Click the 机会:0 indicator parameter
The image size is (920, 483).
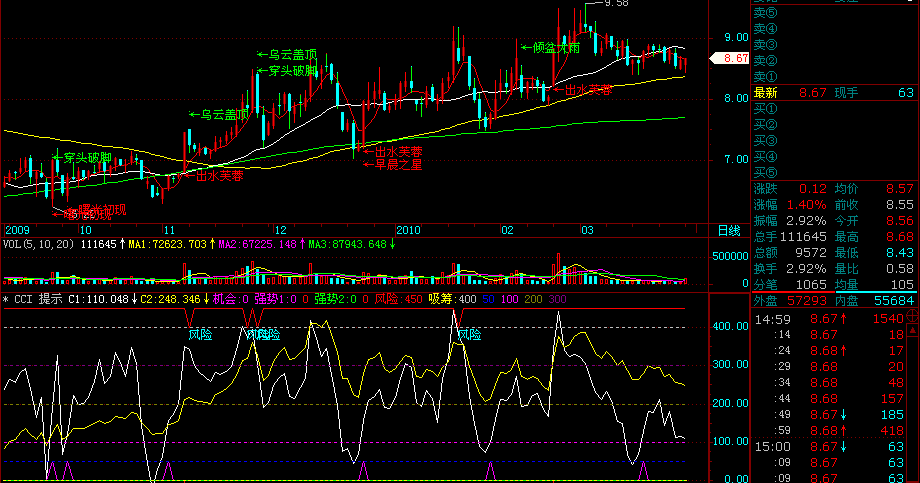[231, 299]
